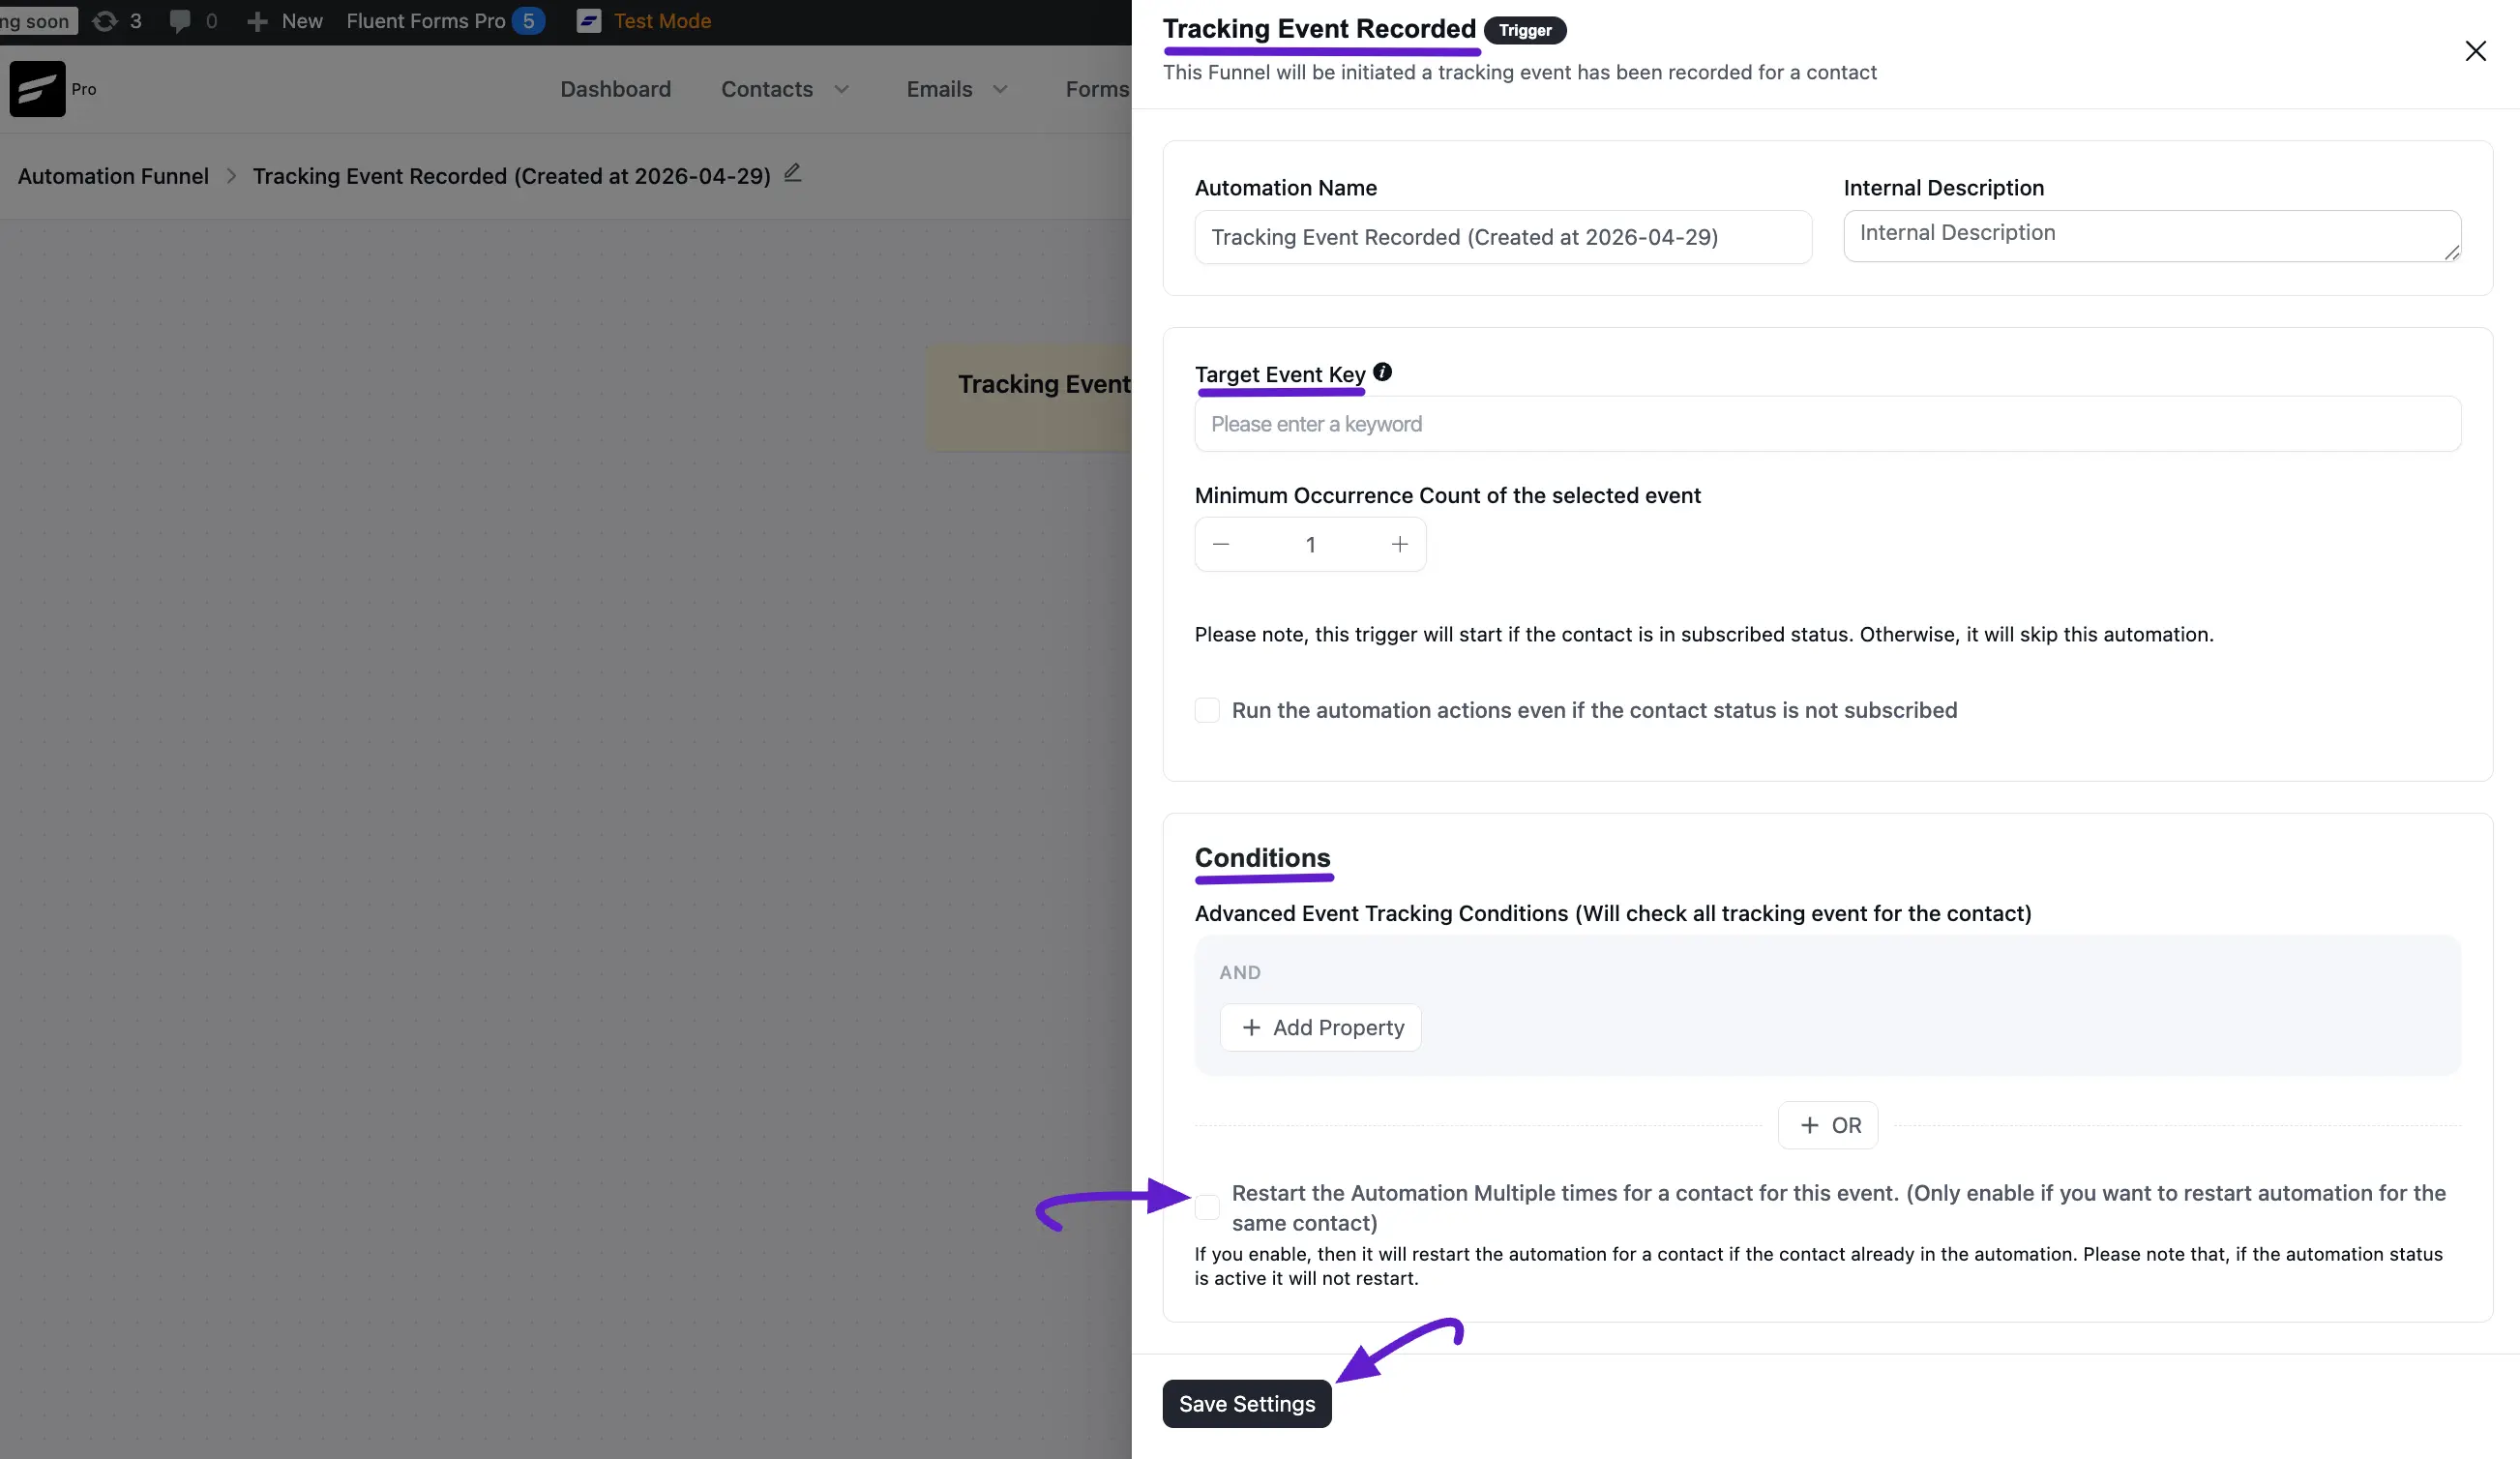Click Test Mode in the admin bar
This screenshot has width=2520, height=1459.
(x=662, y=21)
